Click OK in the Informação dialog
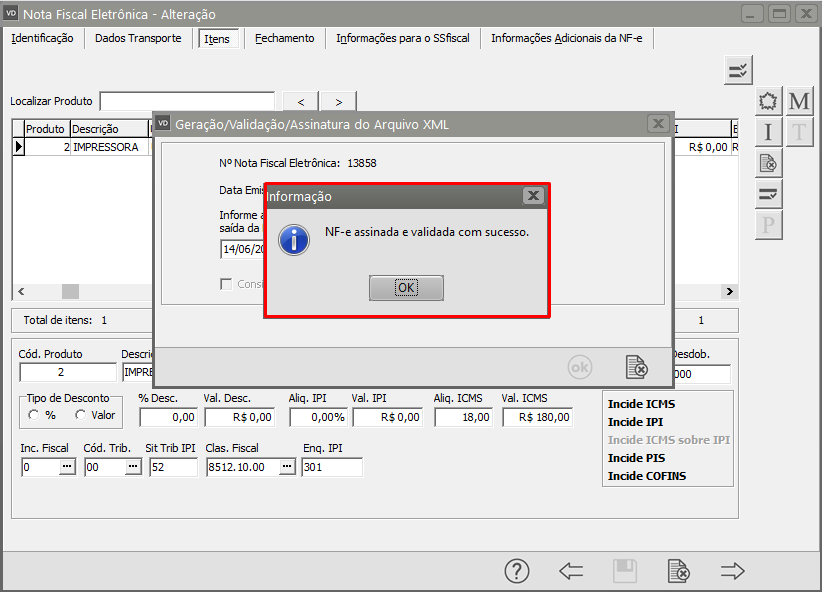 coord(405,288)
